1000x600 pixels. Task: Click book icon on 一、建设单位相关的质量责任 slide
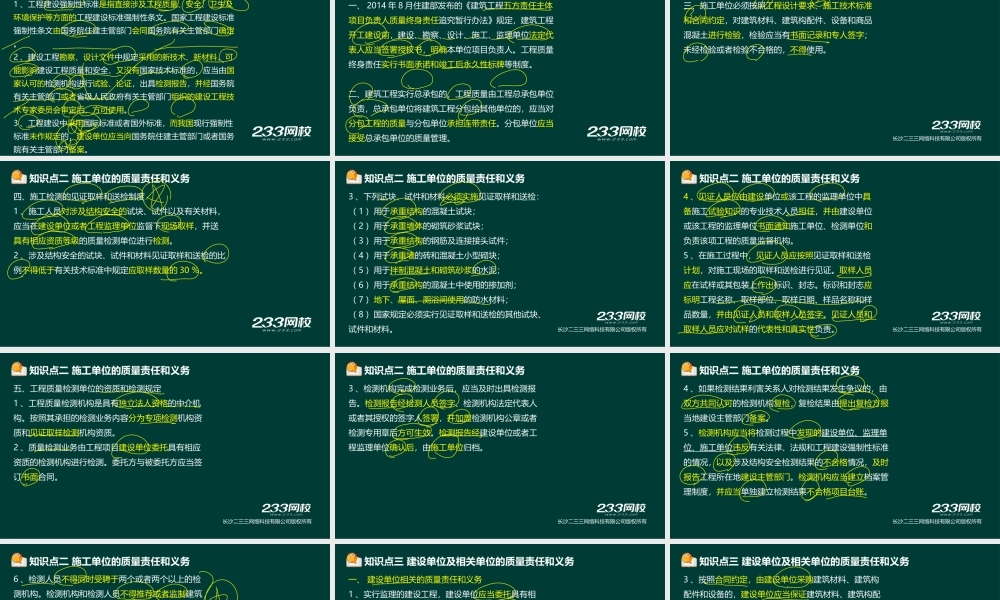pos(353,561)
